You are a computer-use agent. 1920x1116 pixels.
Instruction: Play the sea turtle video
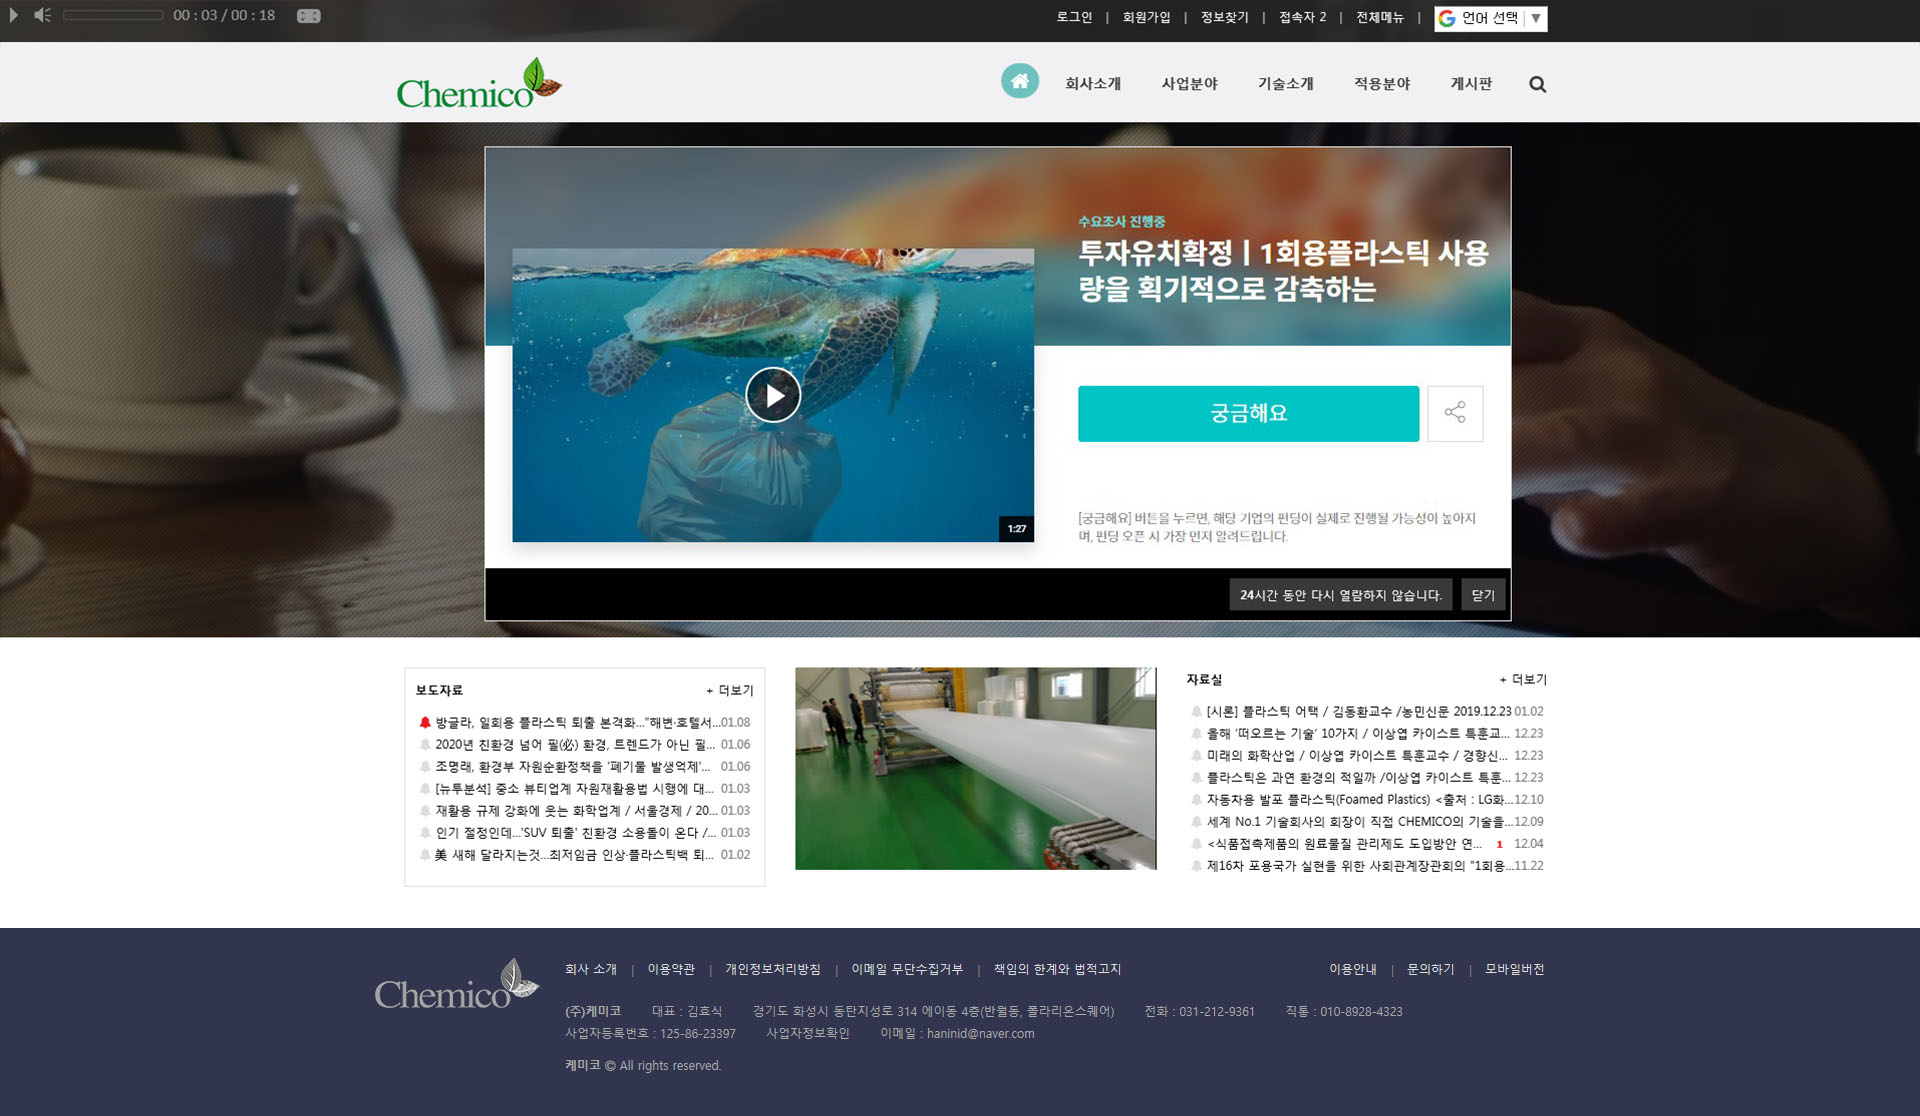773,395
